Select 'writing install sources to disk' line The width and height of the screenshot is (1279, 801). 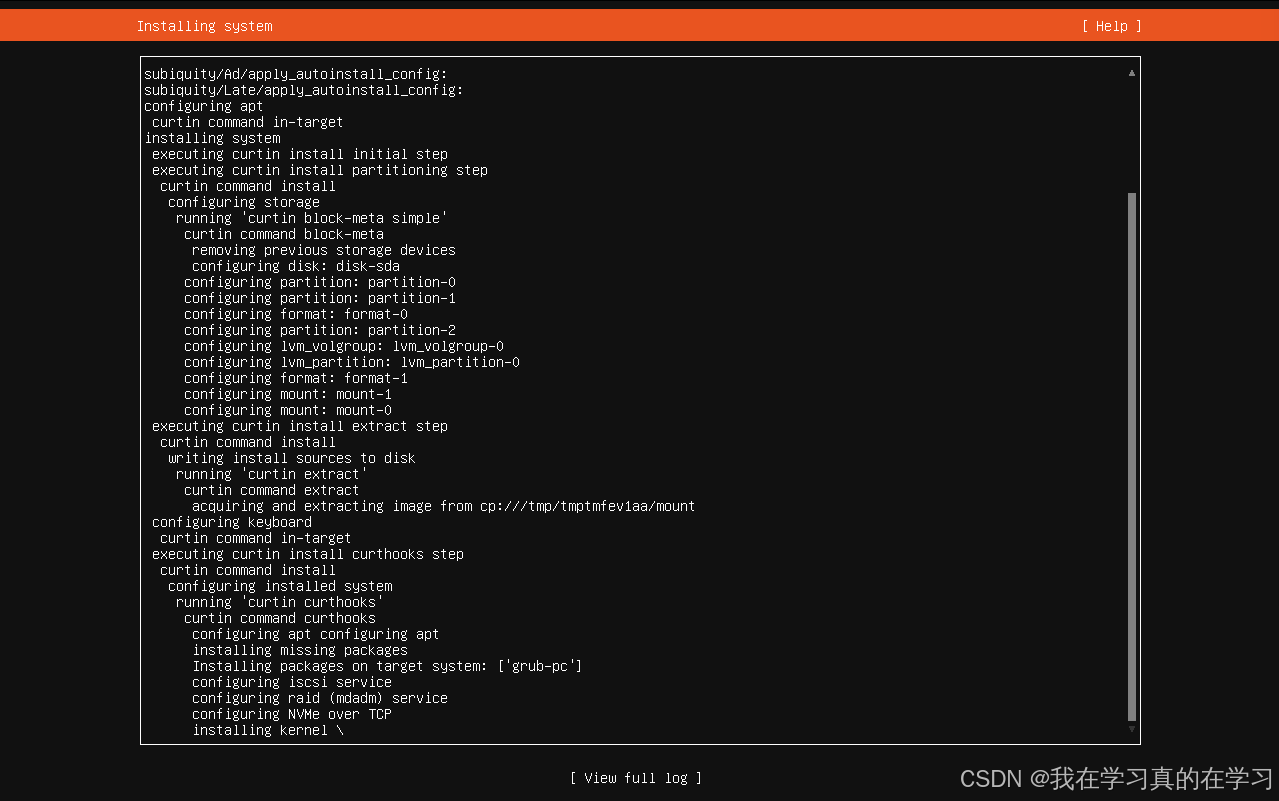coord(292,458)
